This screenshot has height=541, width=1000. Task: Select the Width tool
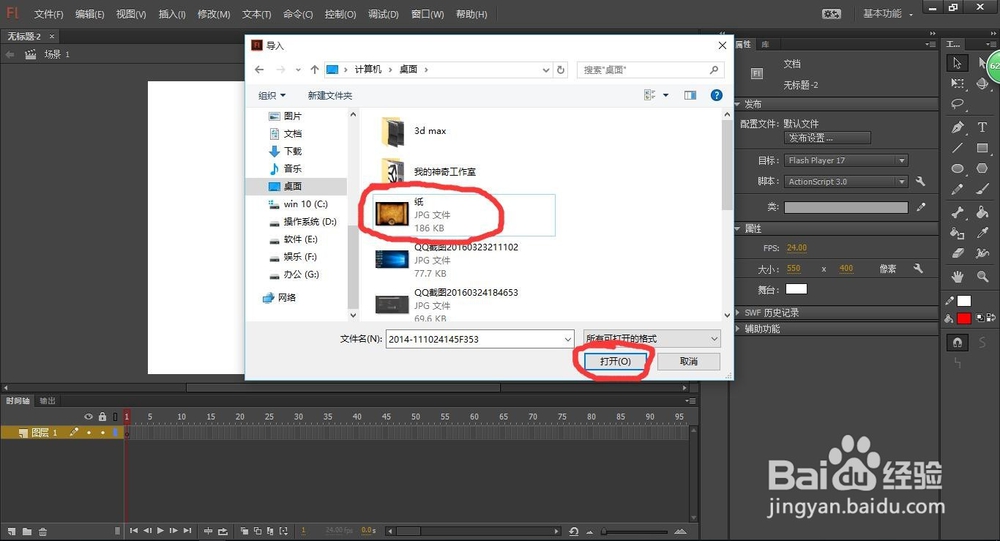click(982, 253)
